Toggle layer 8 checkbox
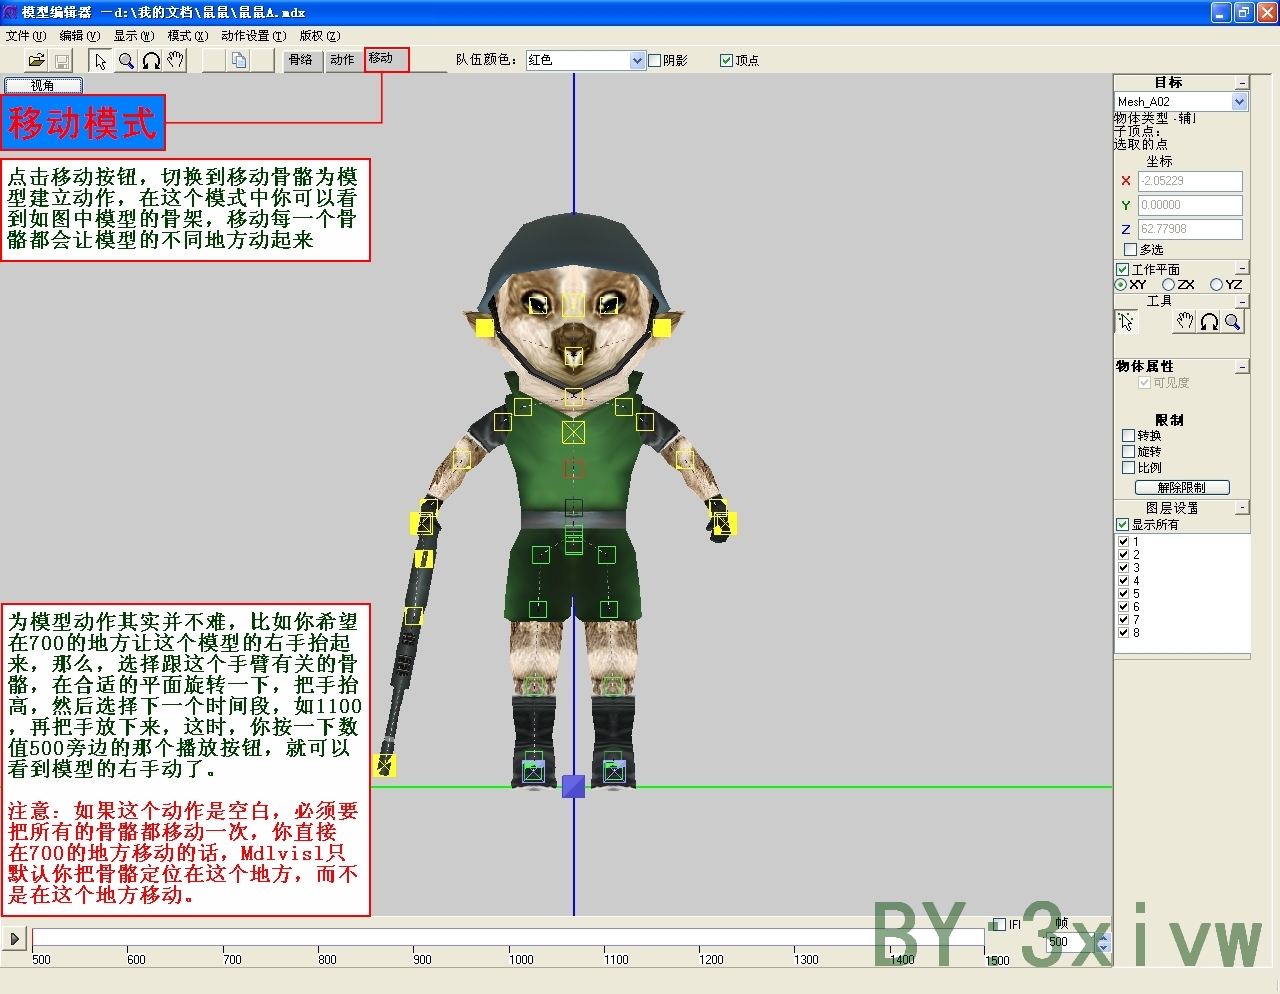The image size is (1280, 994). [1123, 633]
